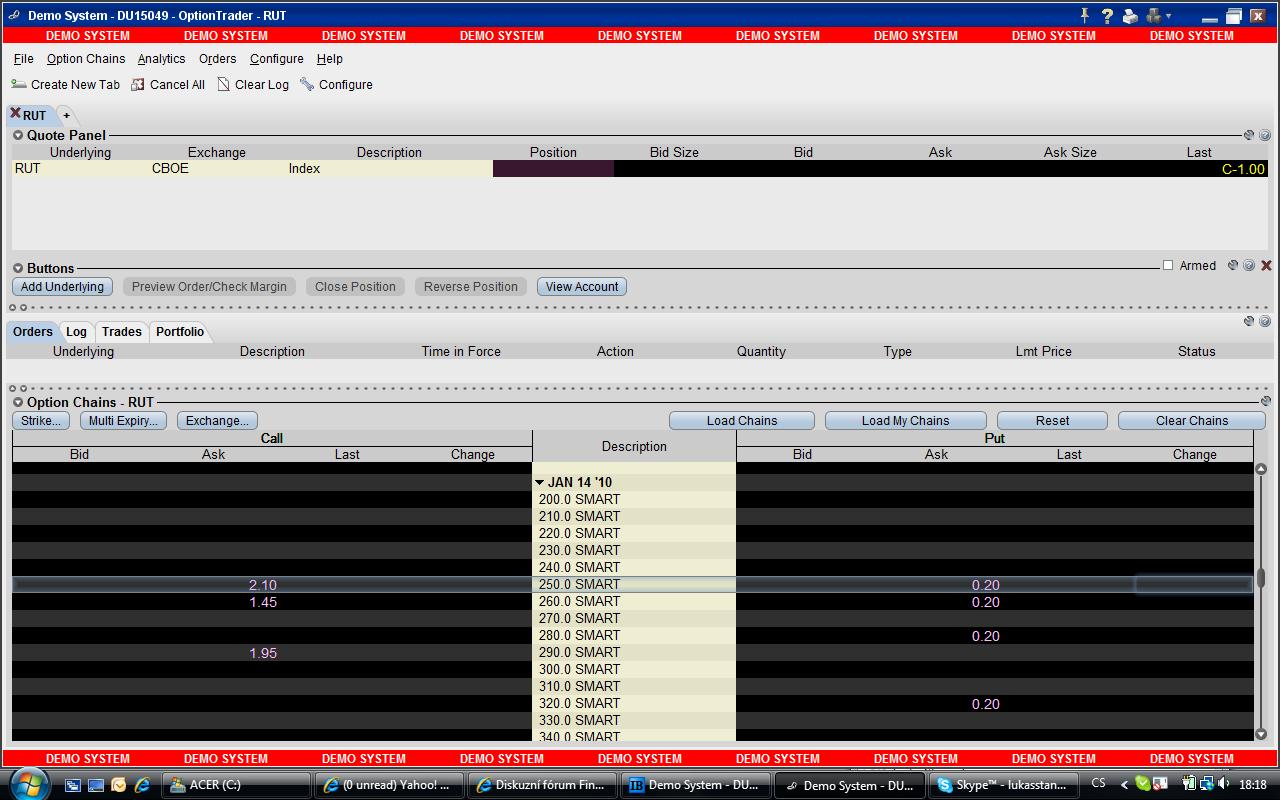1280x800 pixels.
Task: Open the Analytics menu
Action: click(161, 59)
